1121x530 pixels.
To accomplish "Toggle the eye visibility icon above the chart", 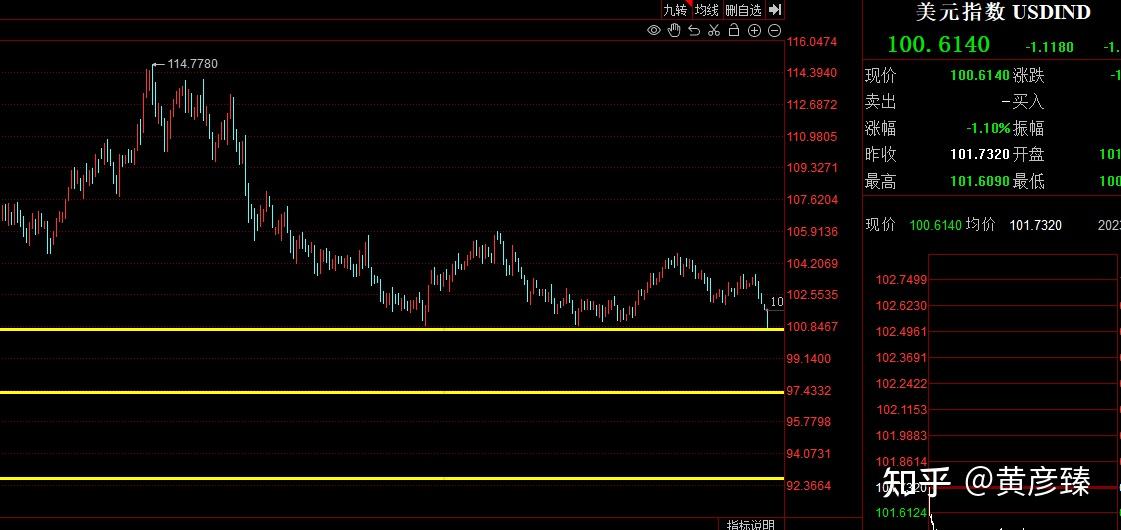I will [653, 30].
